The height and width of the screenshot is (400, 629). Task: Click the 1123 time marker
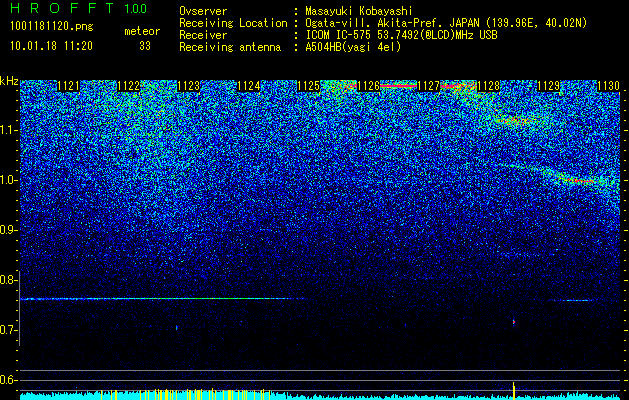coord(188,86)
